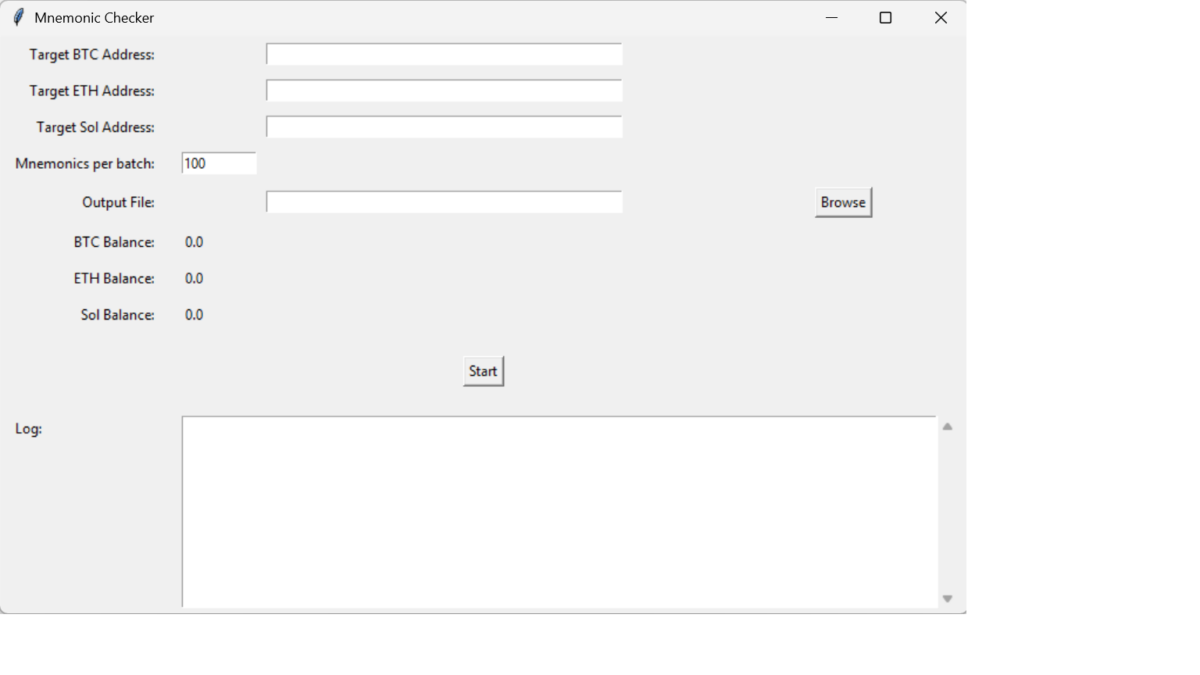This screenshot has height=675, width=1200.
Task: Click in the Target BTC Address field
Action: (444, 54)
